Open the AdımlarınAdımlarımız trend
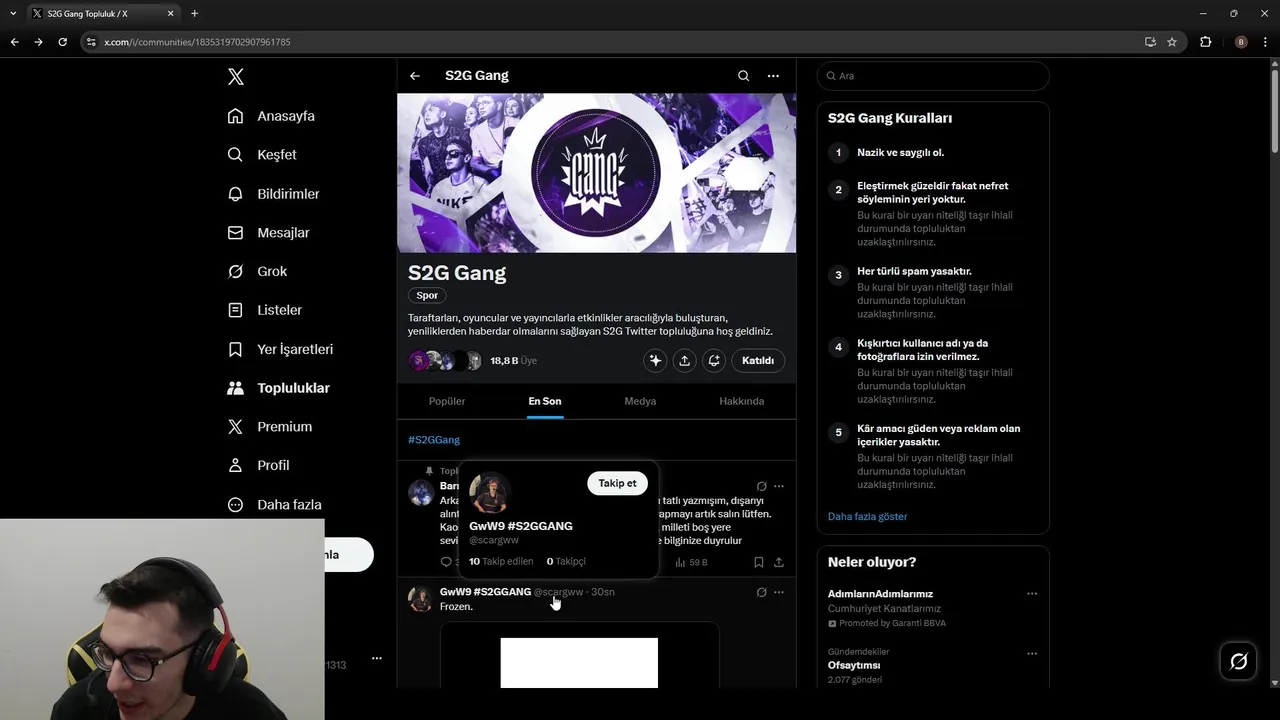This screenshot has width=1280, height=720. [x=880, y=594]
